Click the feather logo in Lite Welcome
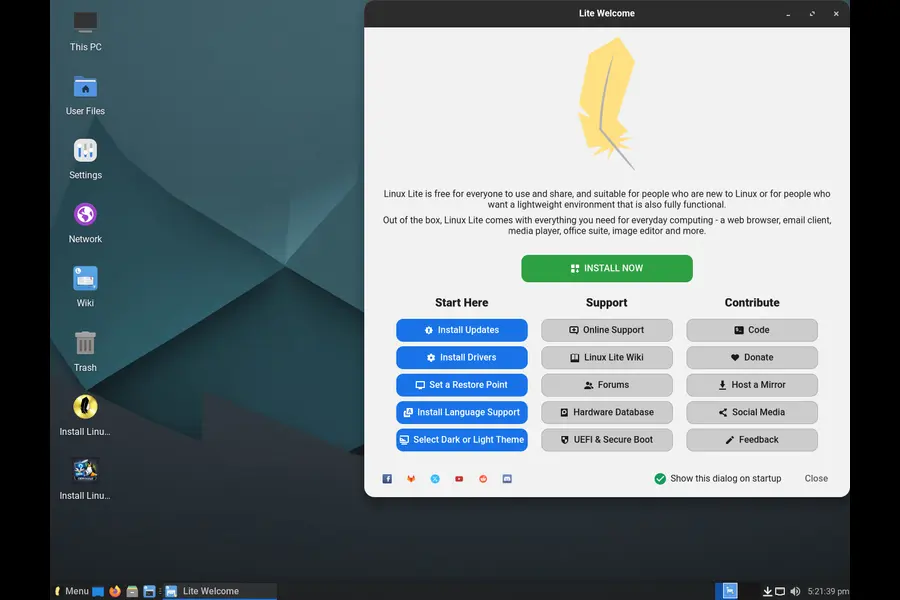Image resolution: width=900 pixels, height=600 pixels. tap(607, 103)
